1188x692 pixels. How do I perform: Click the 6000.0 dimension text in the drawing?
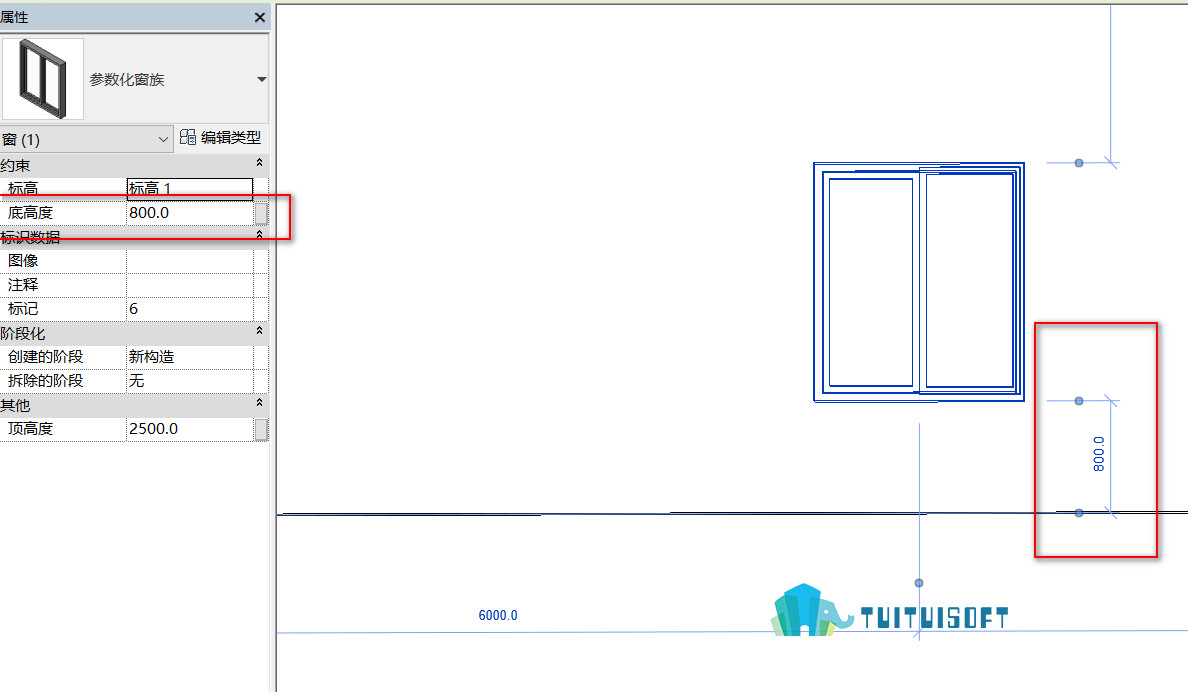(498, 615)
